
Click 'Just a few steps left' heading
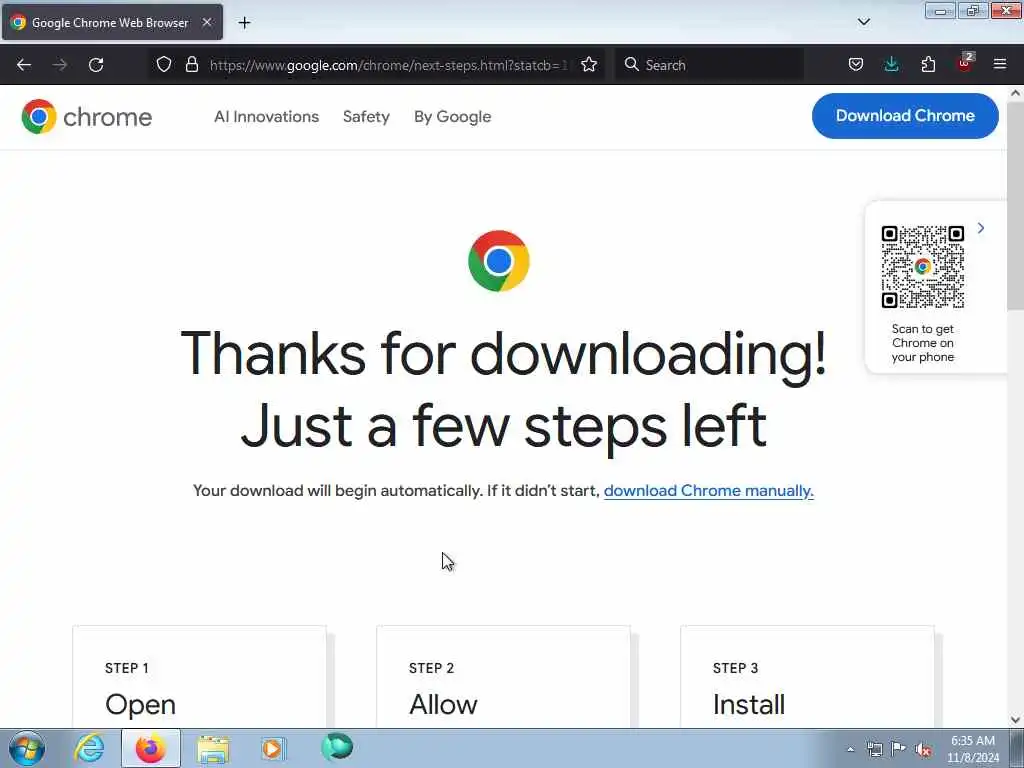coord(504,426)
